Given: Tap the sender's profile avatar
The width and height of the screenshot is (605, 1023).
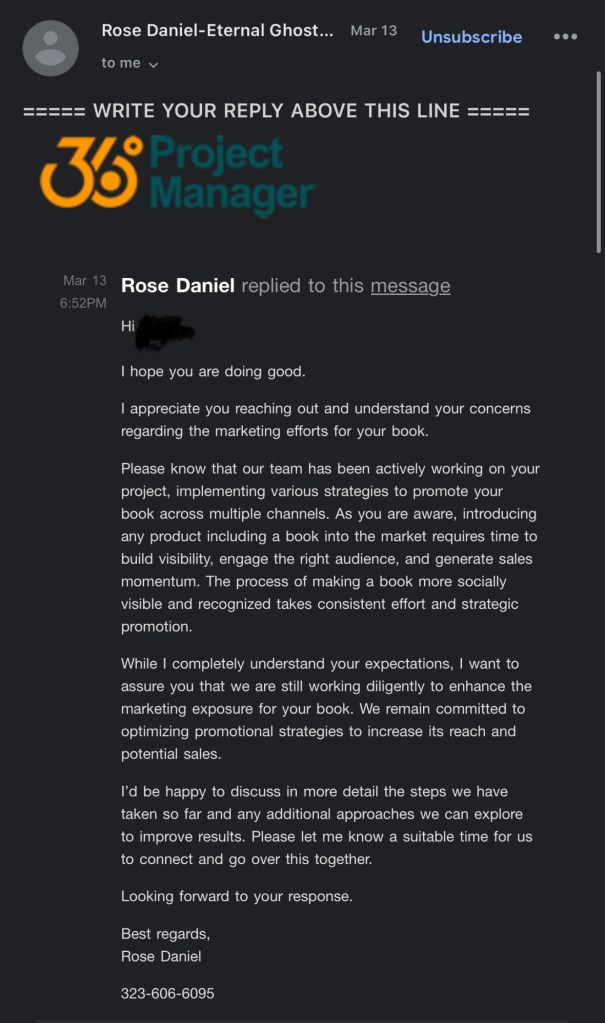Looking at the screenshot, I should pos(50,47).
